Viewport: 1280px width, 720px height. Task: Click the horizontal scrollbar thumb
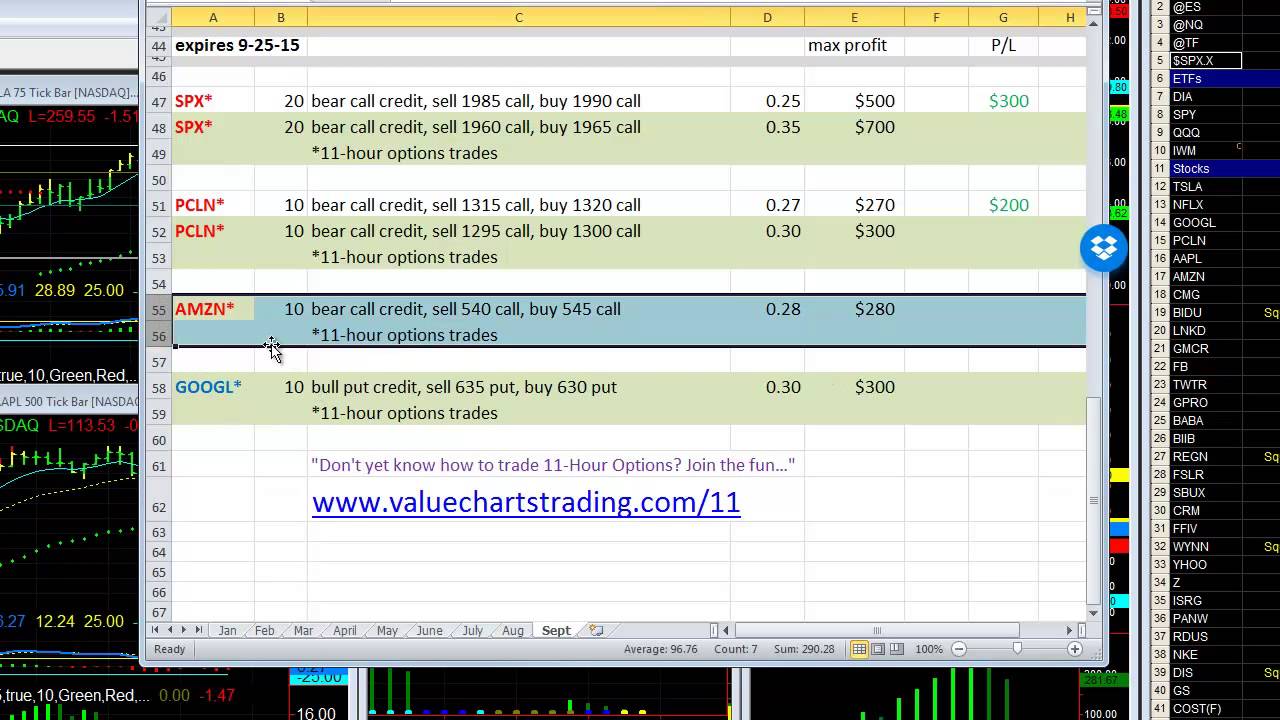(877, 630)
